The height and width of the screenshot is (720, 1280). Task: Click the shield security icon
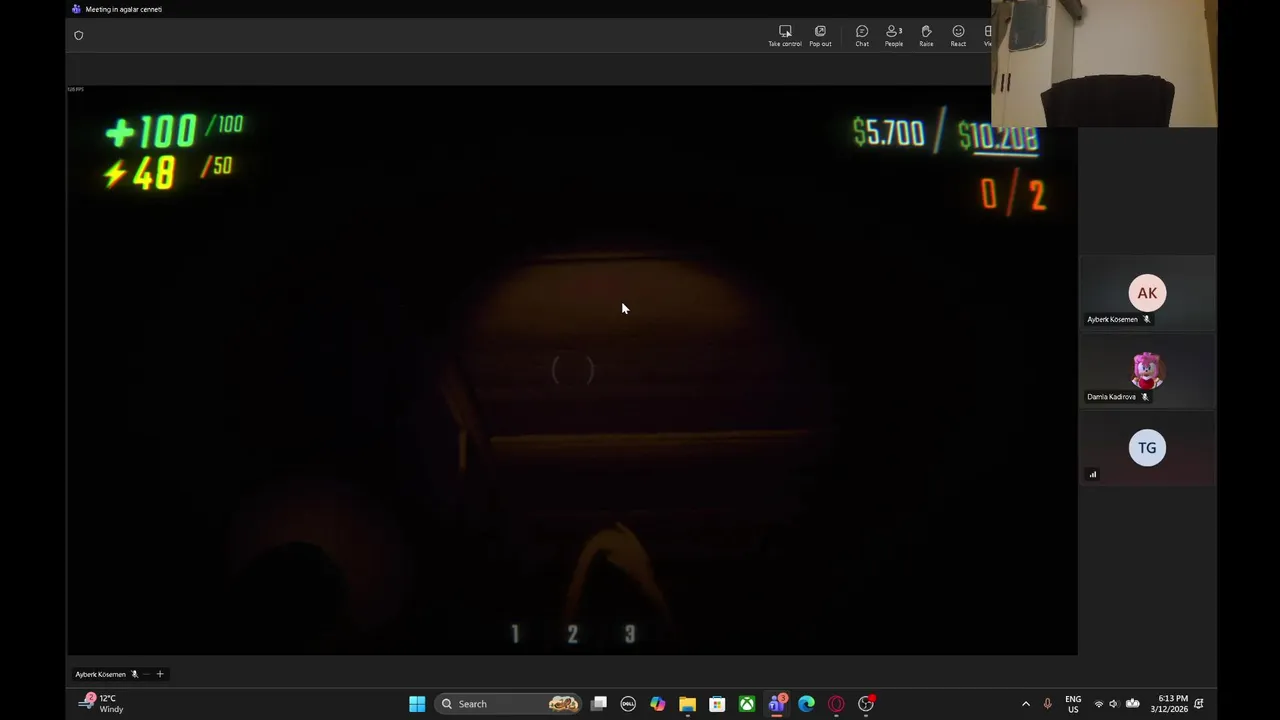pos(79,35)
